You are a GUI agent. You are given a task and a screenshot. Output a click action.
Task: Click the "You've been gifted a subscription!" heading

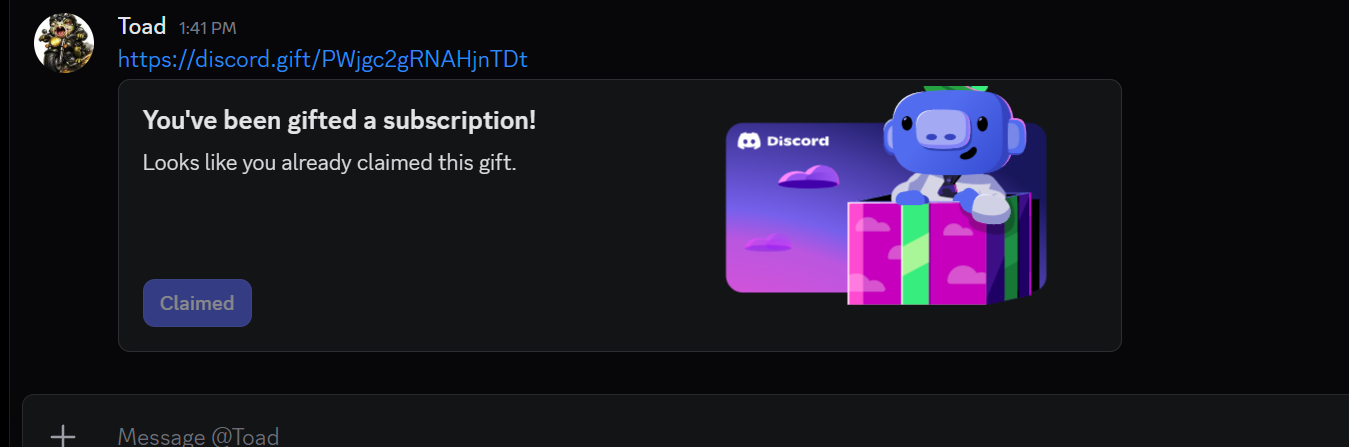[340, 120]
